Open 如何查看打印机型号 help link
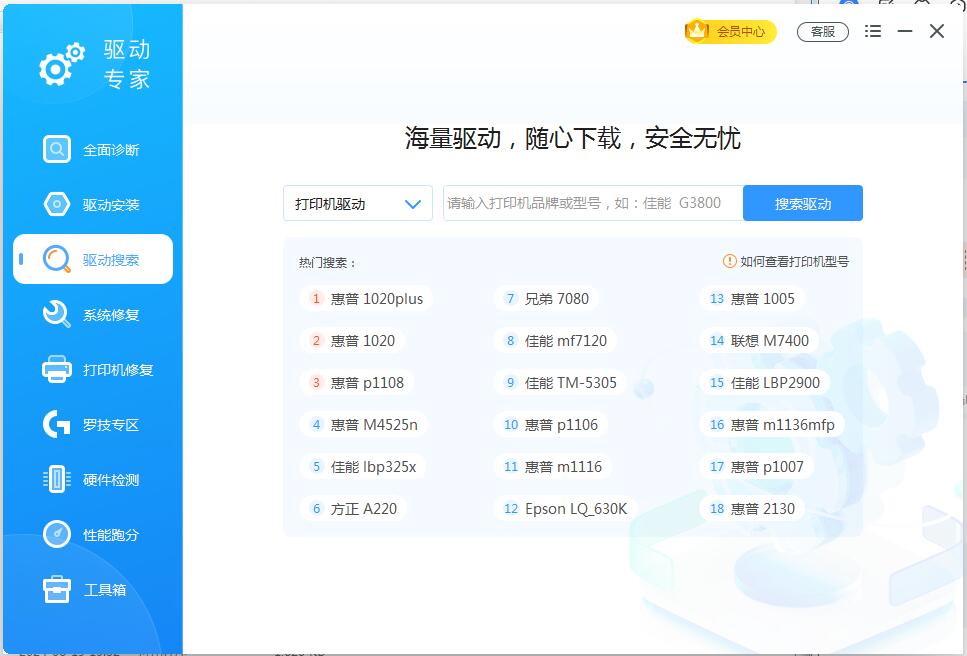The height and width of the screenshot is (656, 967). click(x=794, y=261)
